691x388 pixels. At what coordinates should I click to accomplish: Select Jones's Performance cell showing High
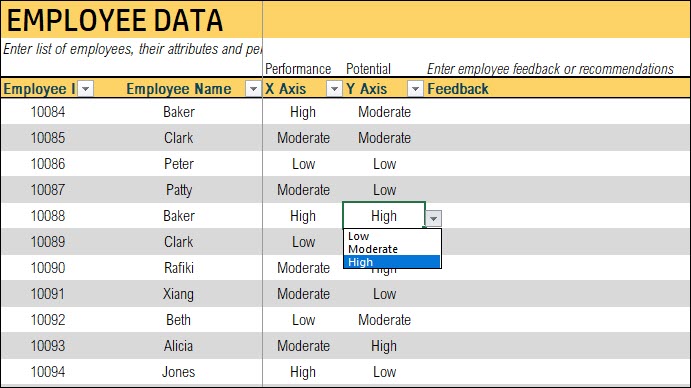coord(303,372)
